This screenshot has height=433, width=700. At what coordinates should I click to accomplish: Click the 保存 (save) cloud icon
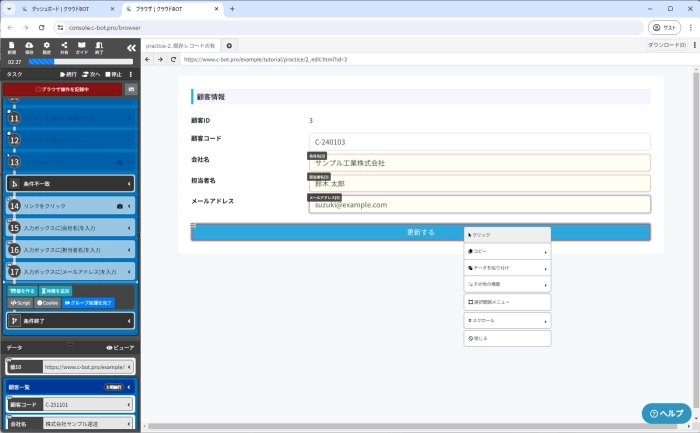coord(28,47)
